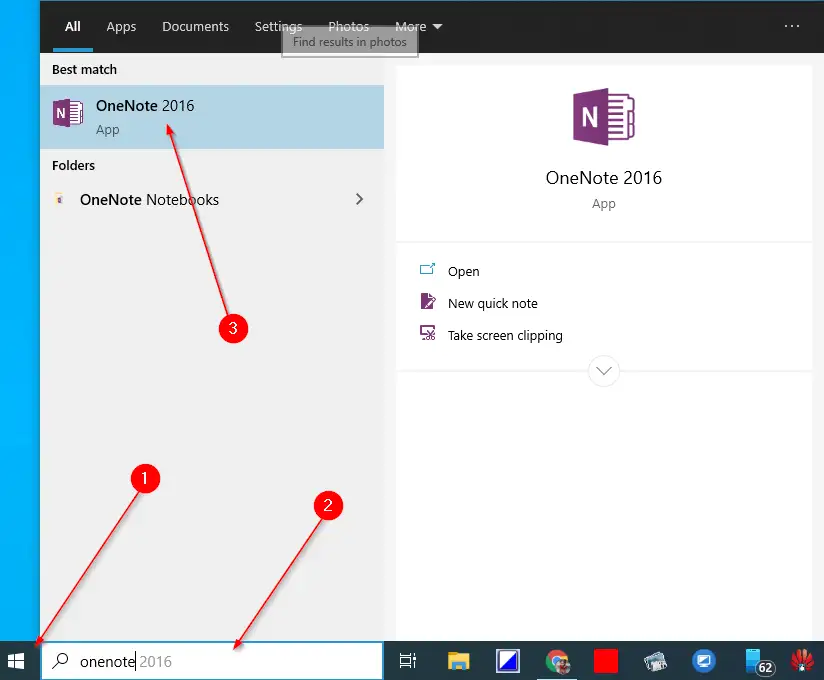Screen dimensions: 824x680
Task: Expand the More filter dropdown
Action: 418,26
